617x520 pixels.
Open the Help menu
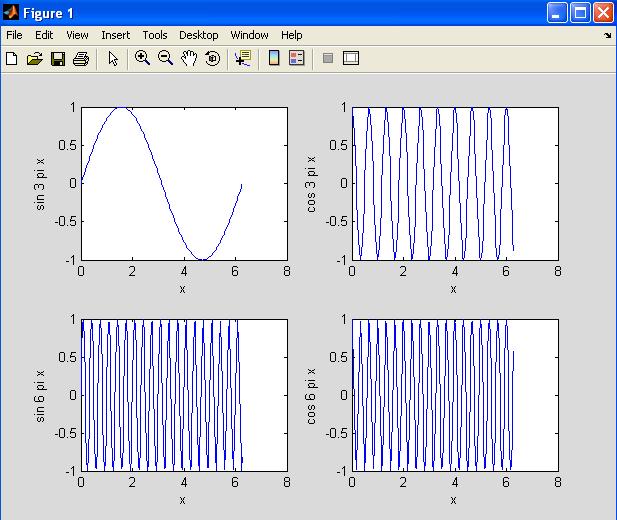[x=292, y=35]
